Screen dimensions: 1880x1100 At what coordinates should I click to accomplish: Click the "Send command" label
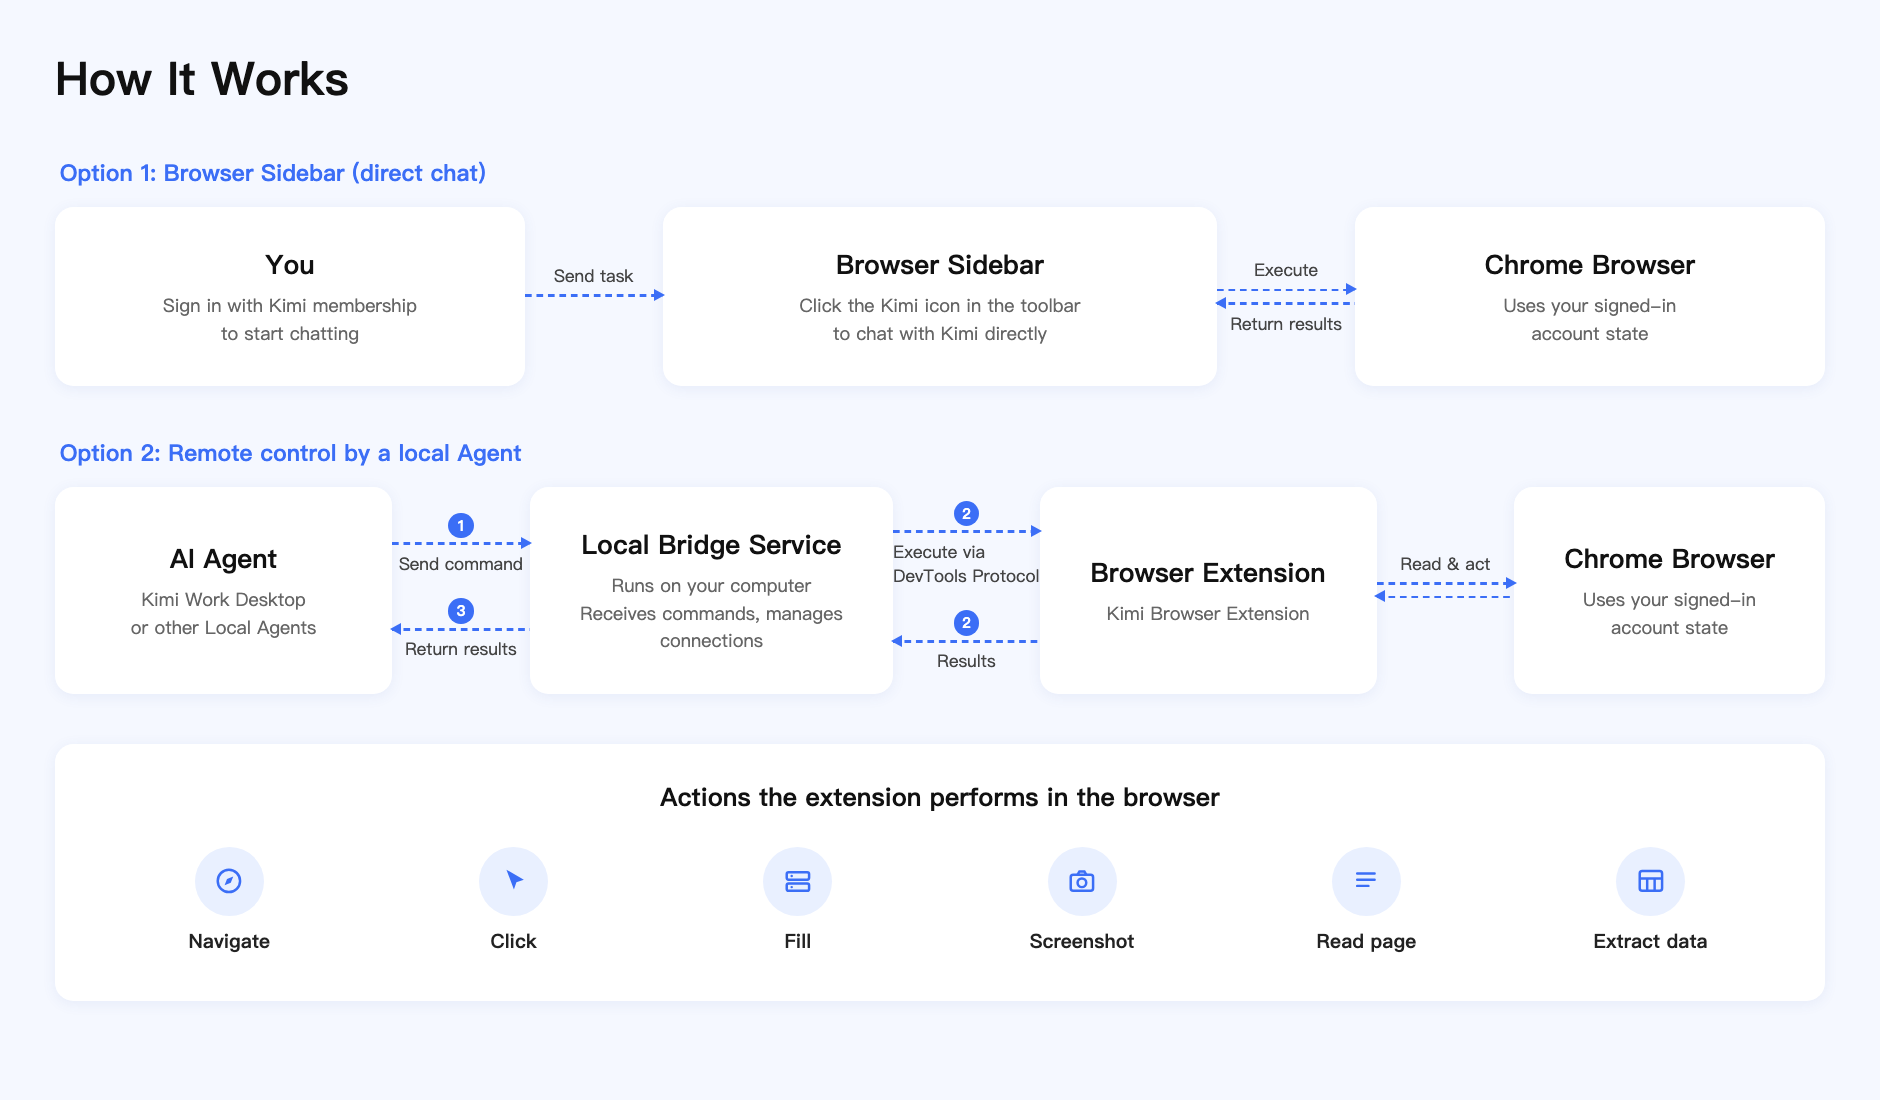click(x=461, y=564)
